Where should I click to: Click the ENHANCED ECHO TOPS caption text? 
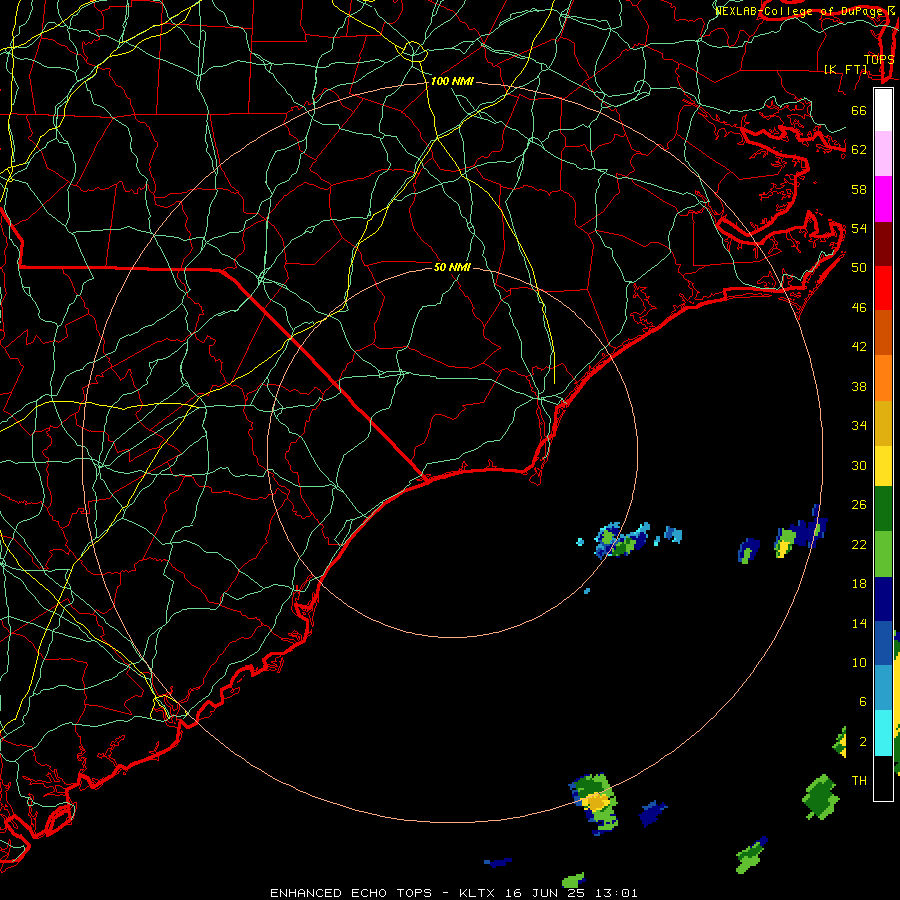(x=351, y=893)
